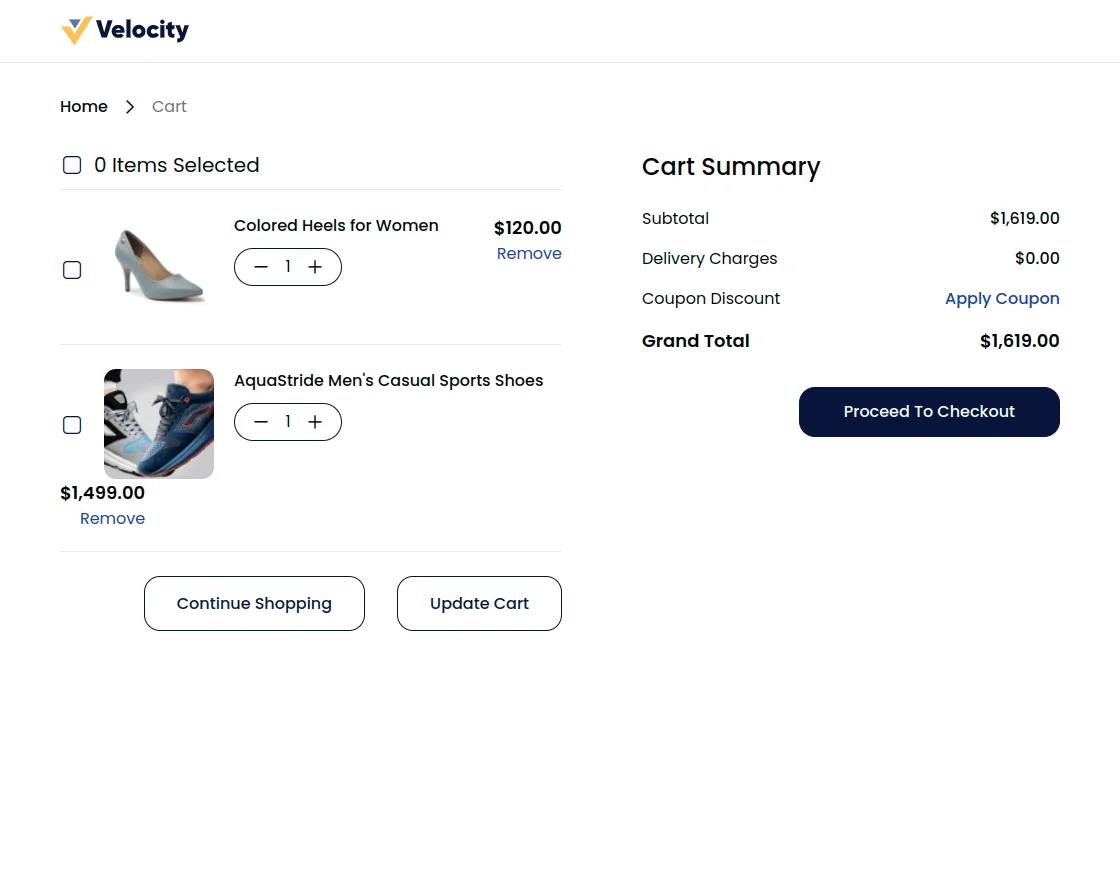Remove AquaStride sports shoes from the cart
The height and width of the screenshot is (880, 1120).
tap(112, 518)
